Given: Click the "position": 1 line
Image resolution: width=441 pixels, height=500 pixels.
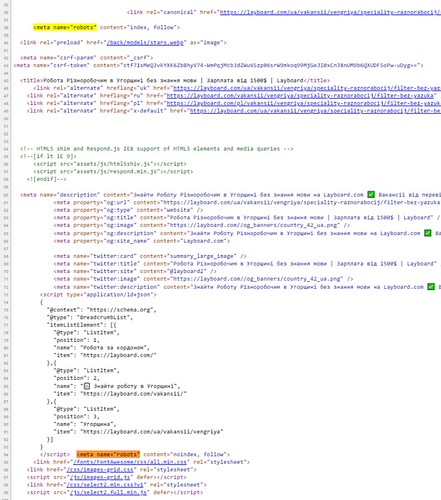Looking at the screenshot, I should [77, 340].
